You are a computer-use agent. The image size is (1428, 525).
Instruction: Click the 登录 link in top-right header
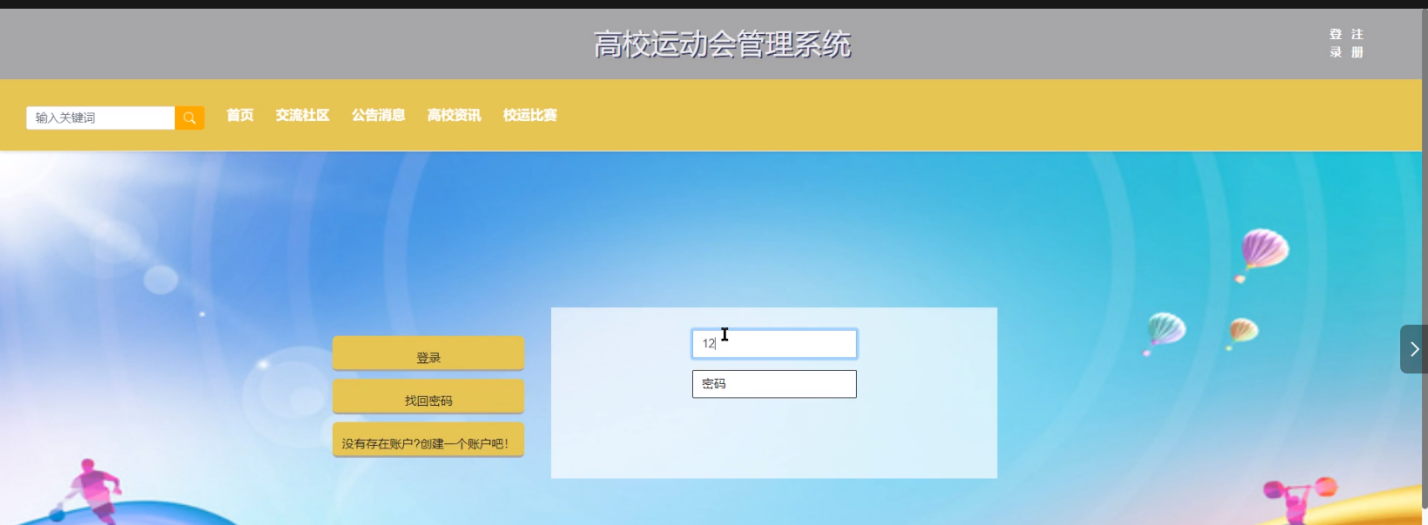click(1336, 43)
